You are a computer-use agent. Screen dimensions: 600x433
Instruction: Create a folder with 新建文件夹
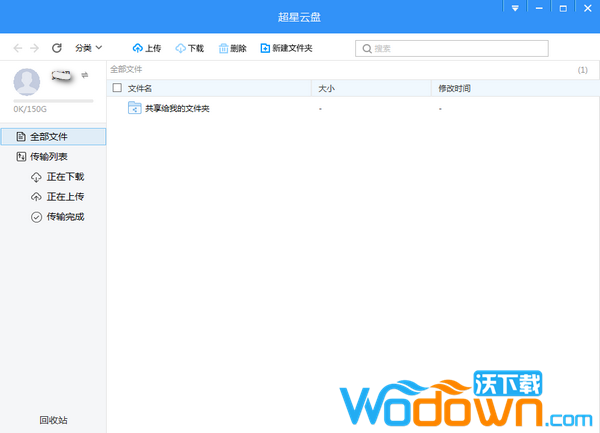coord(286,48)
